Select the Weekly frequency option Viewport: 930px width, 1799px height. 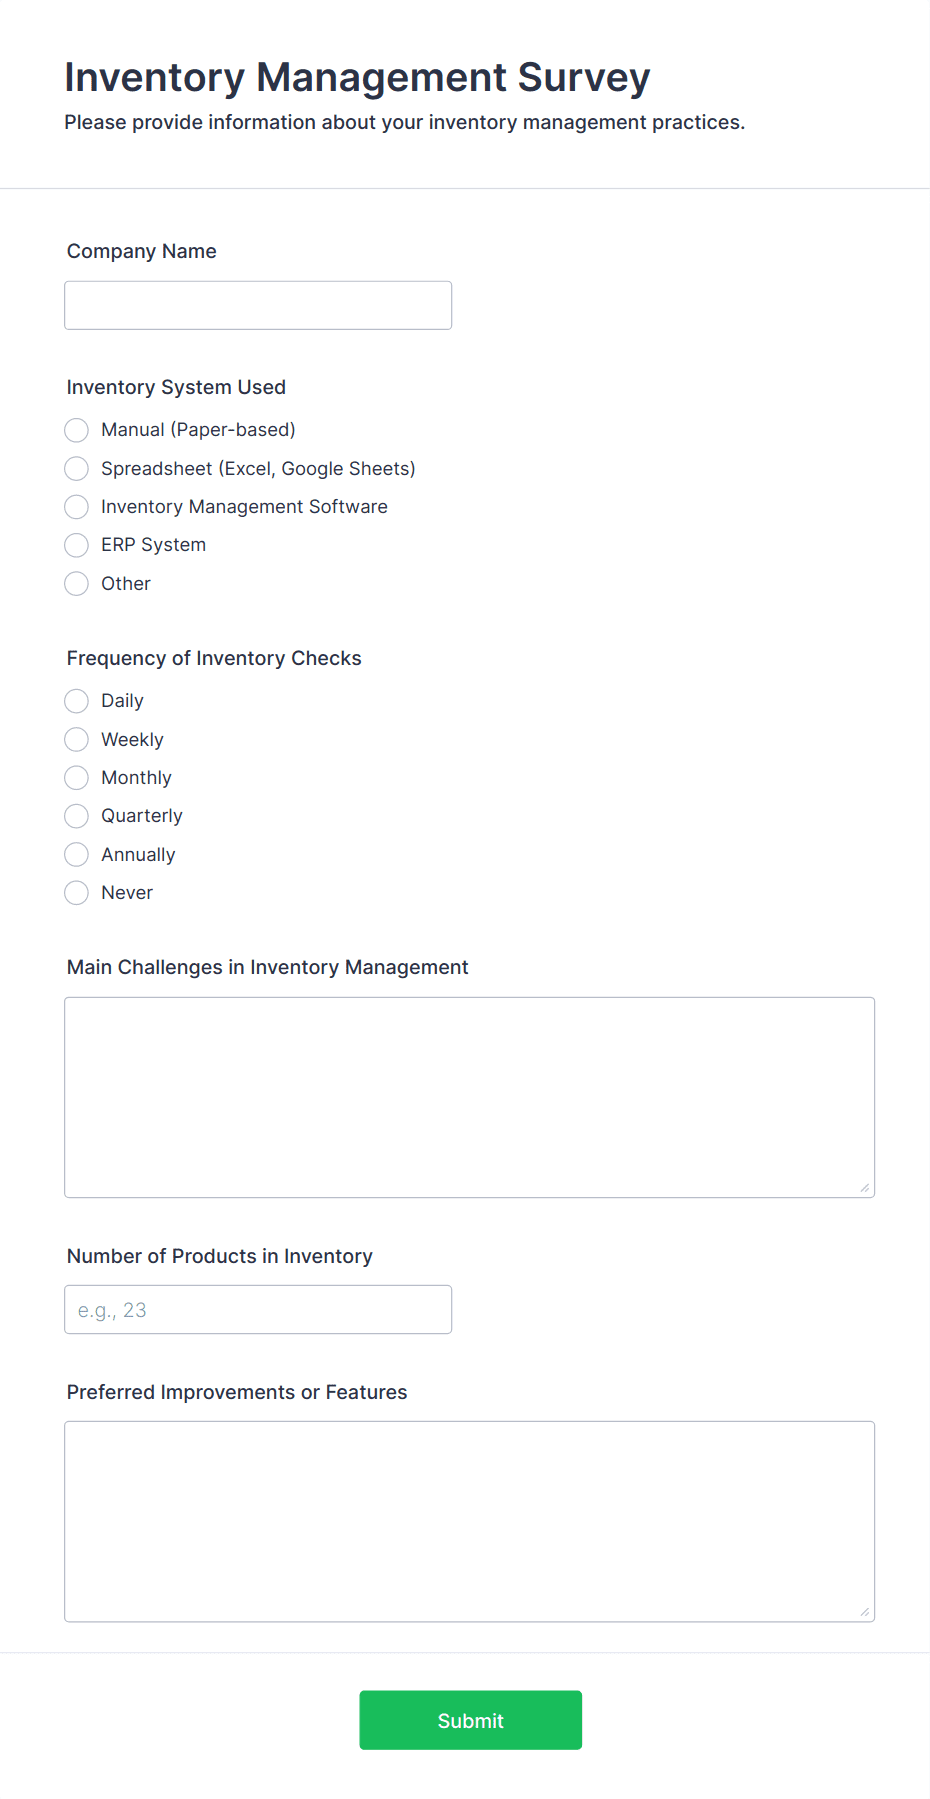click(76, 739)
